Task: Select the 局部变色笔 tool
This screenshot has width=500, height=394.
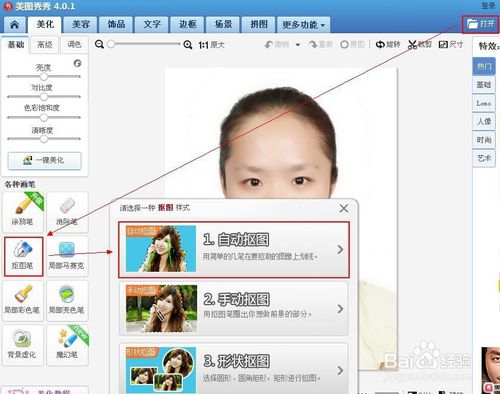Action: (x=67, y=300)
